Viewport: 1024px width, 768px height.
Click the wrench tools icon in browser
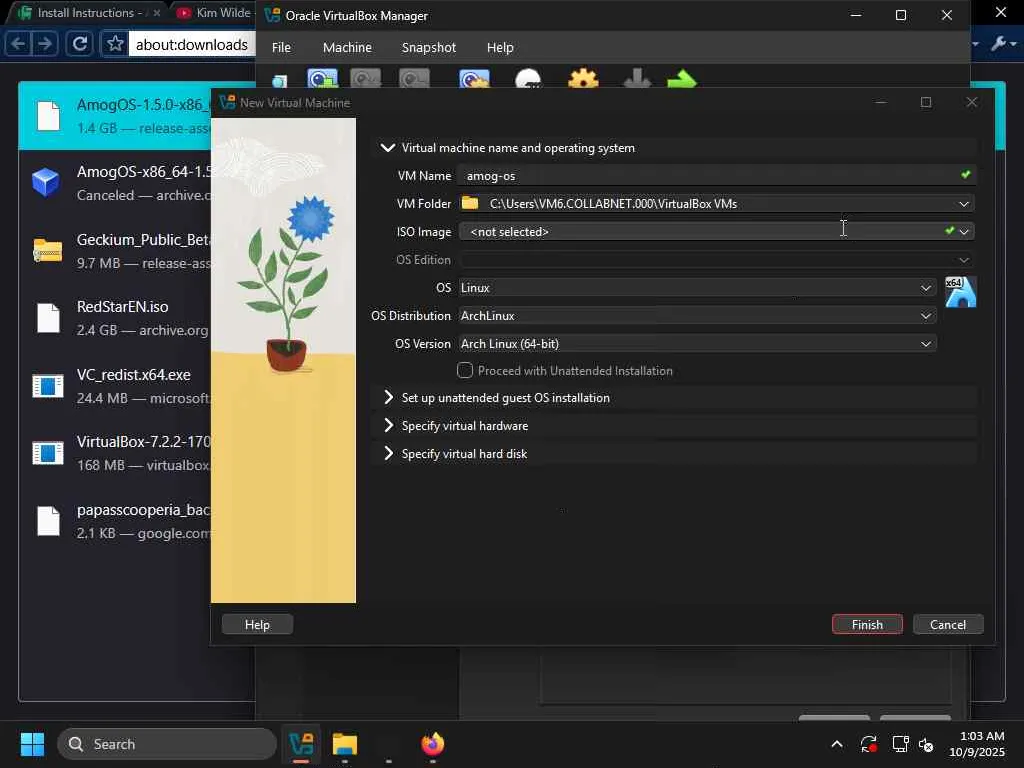click(x=999, y=44)
